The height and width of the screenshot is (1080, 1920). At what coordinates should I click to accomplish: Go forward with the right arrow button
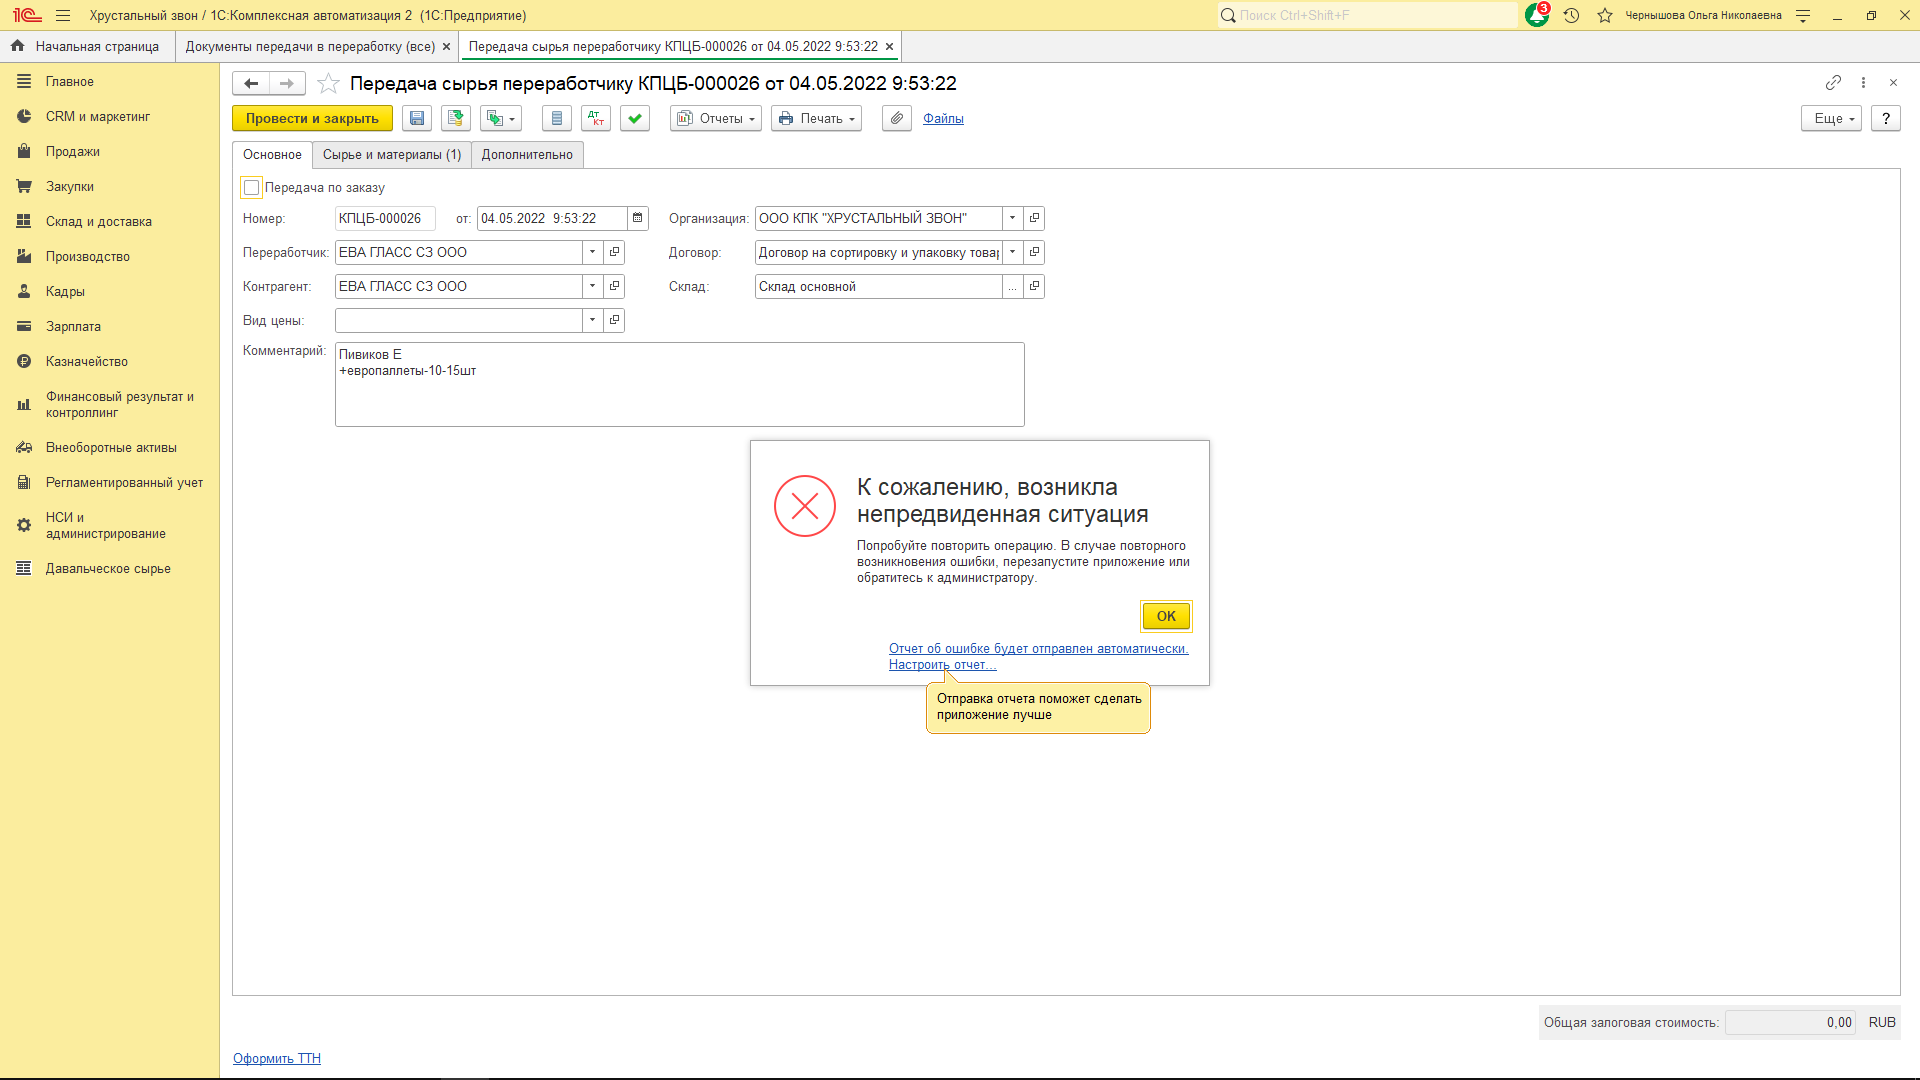(x=287, y=83)
